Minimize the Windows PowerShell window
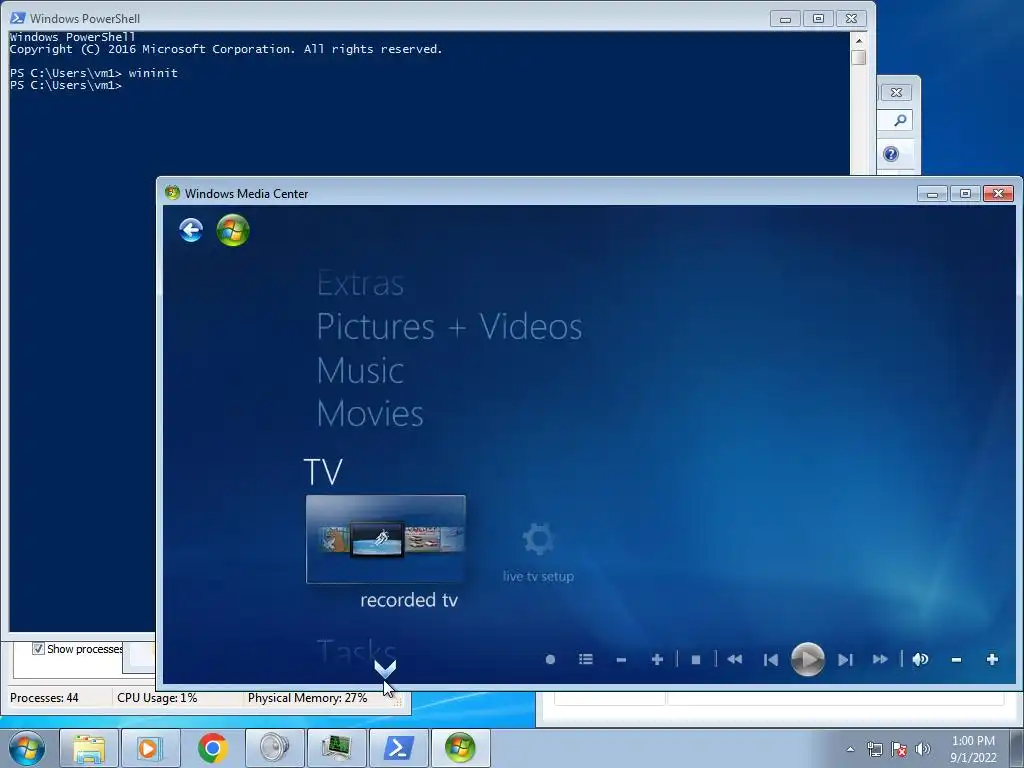The width and height of the screenshot is (1024, 768). pyautogui.click(x=786, y=19)
